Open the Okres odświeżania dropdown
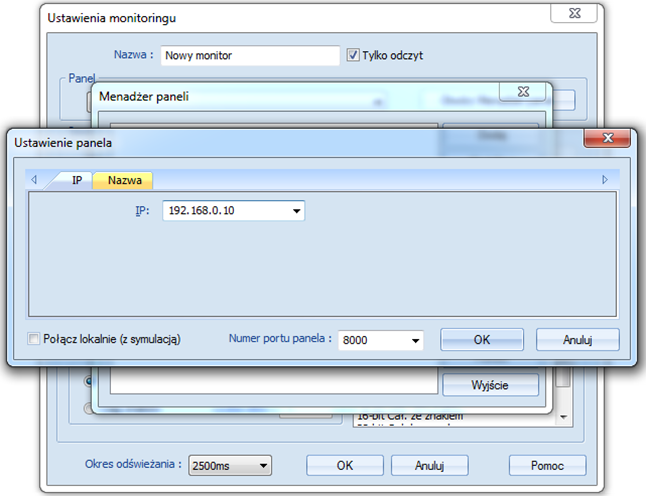This screenshot has width=646, height=496. [x=230, y=466]
